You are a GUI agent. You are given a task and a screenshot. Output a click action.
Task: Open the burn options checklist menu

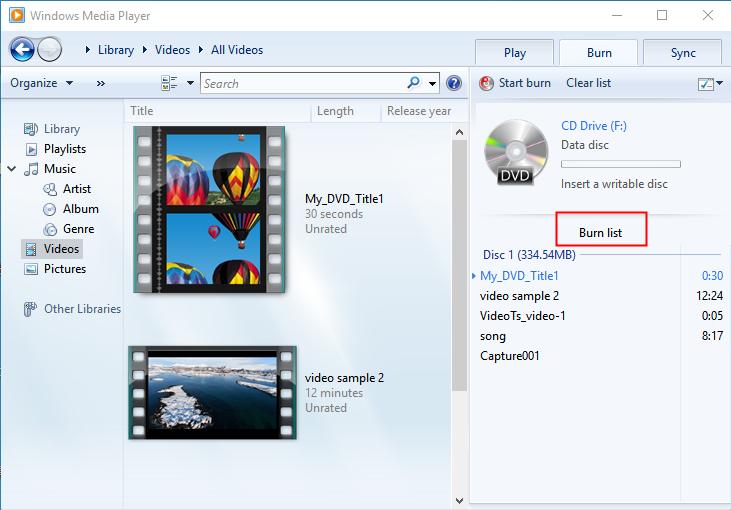(709, 84)
